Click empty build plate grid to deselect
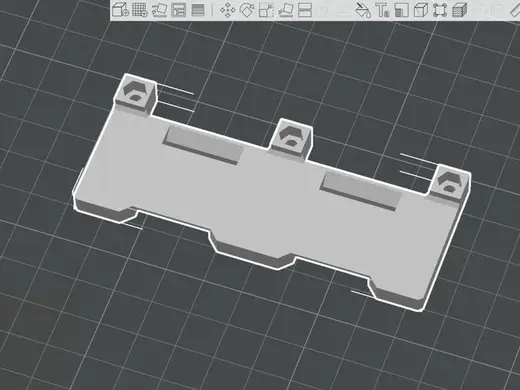The height and width of the screenshot is (390, 520). (x=100, y=317)
